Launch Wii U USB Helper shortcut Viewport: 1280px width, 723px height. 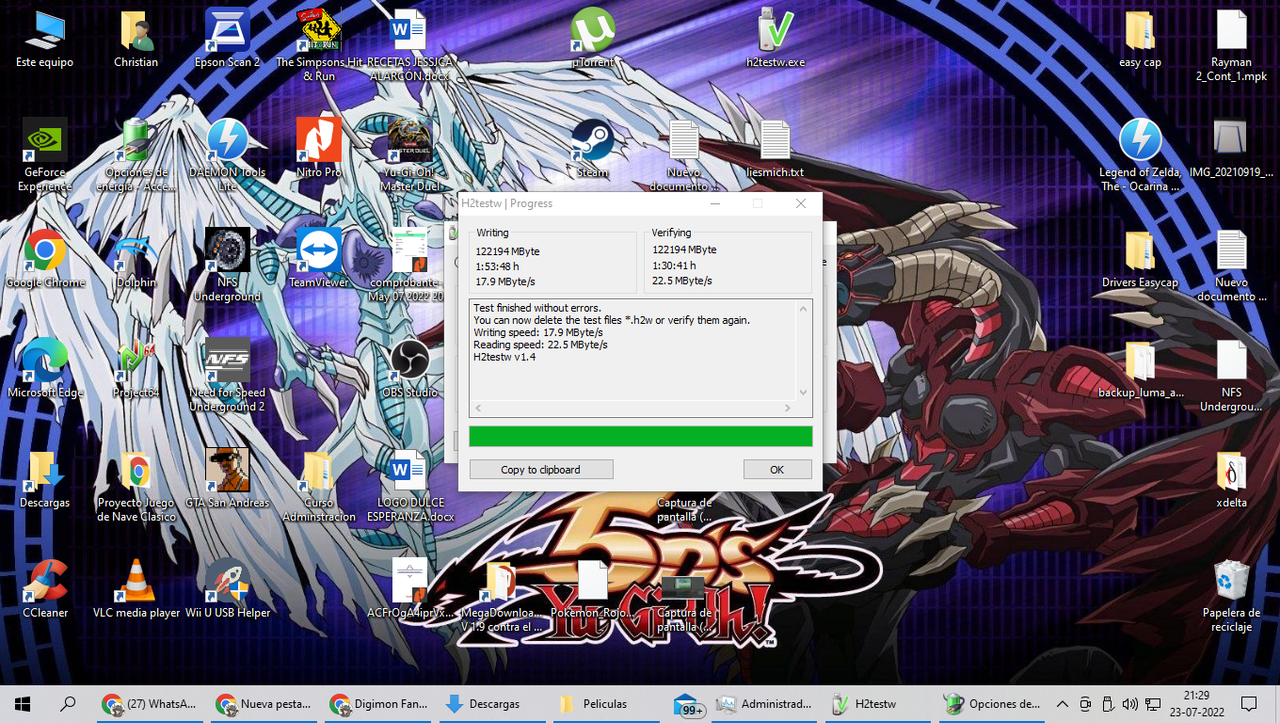227,590
